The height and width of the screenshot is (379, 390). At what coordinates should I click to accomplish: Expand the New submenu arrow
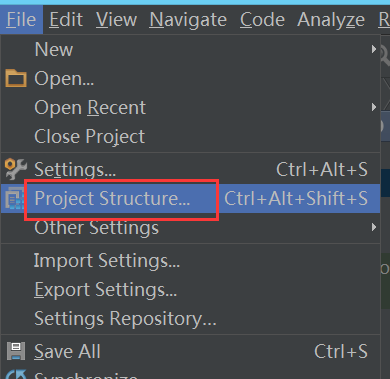pos(374,49)
